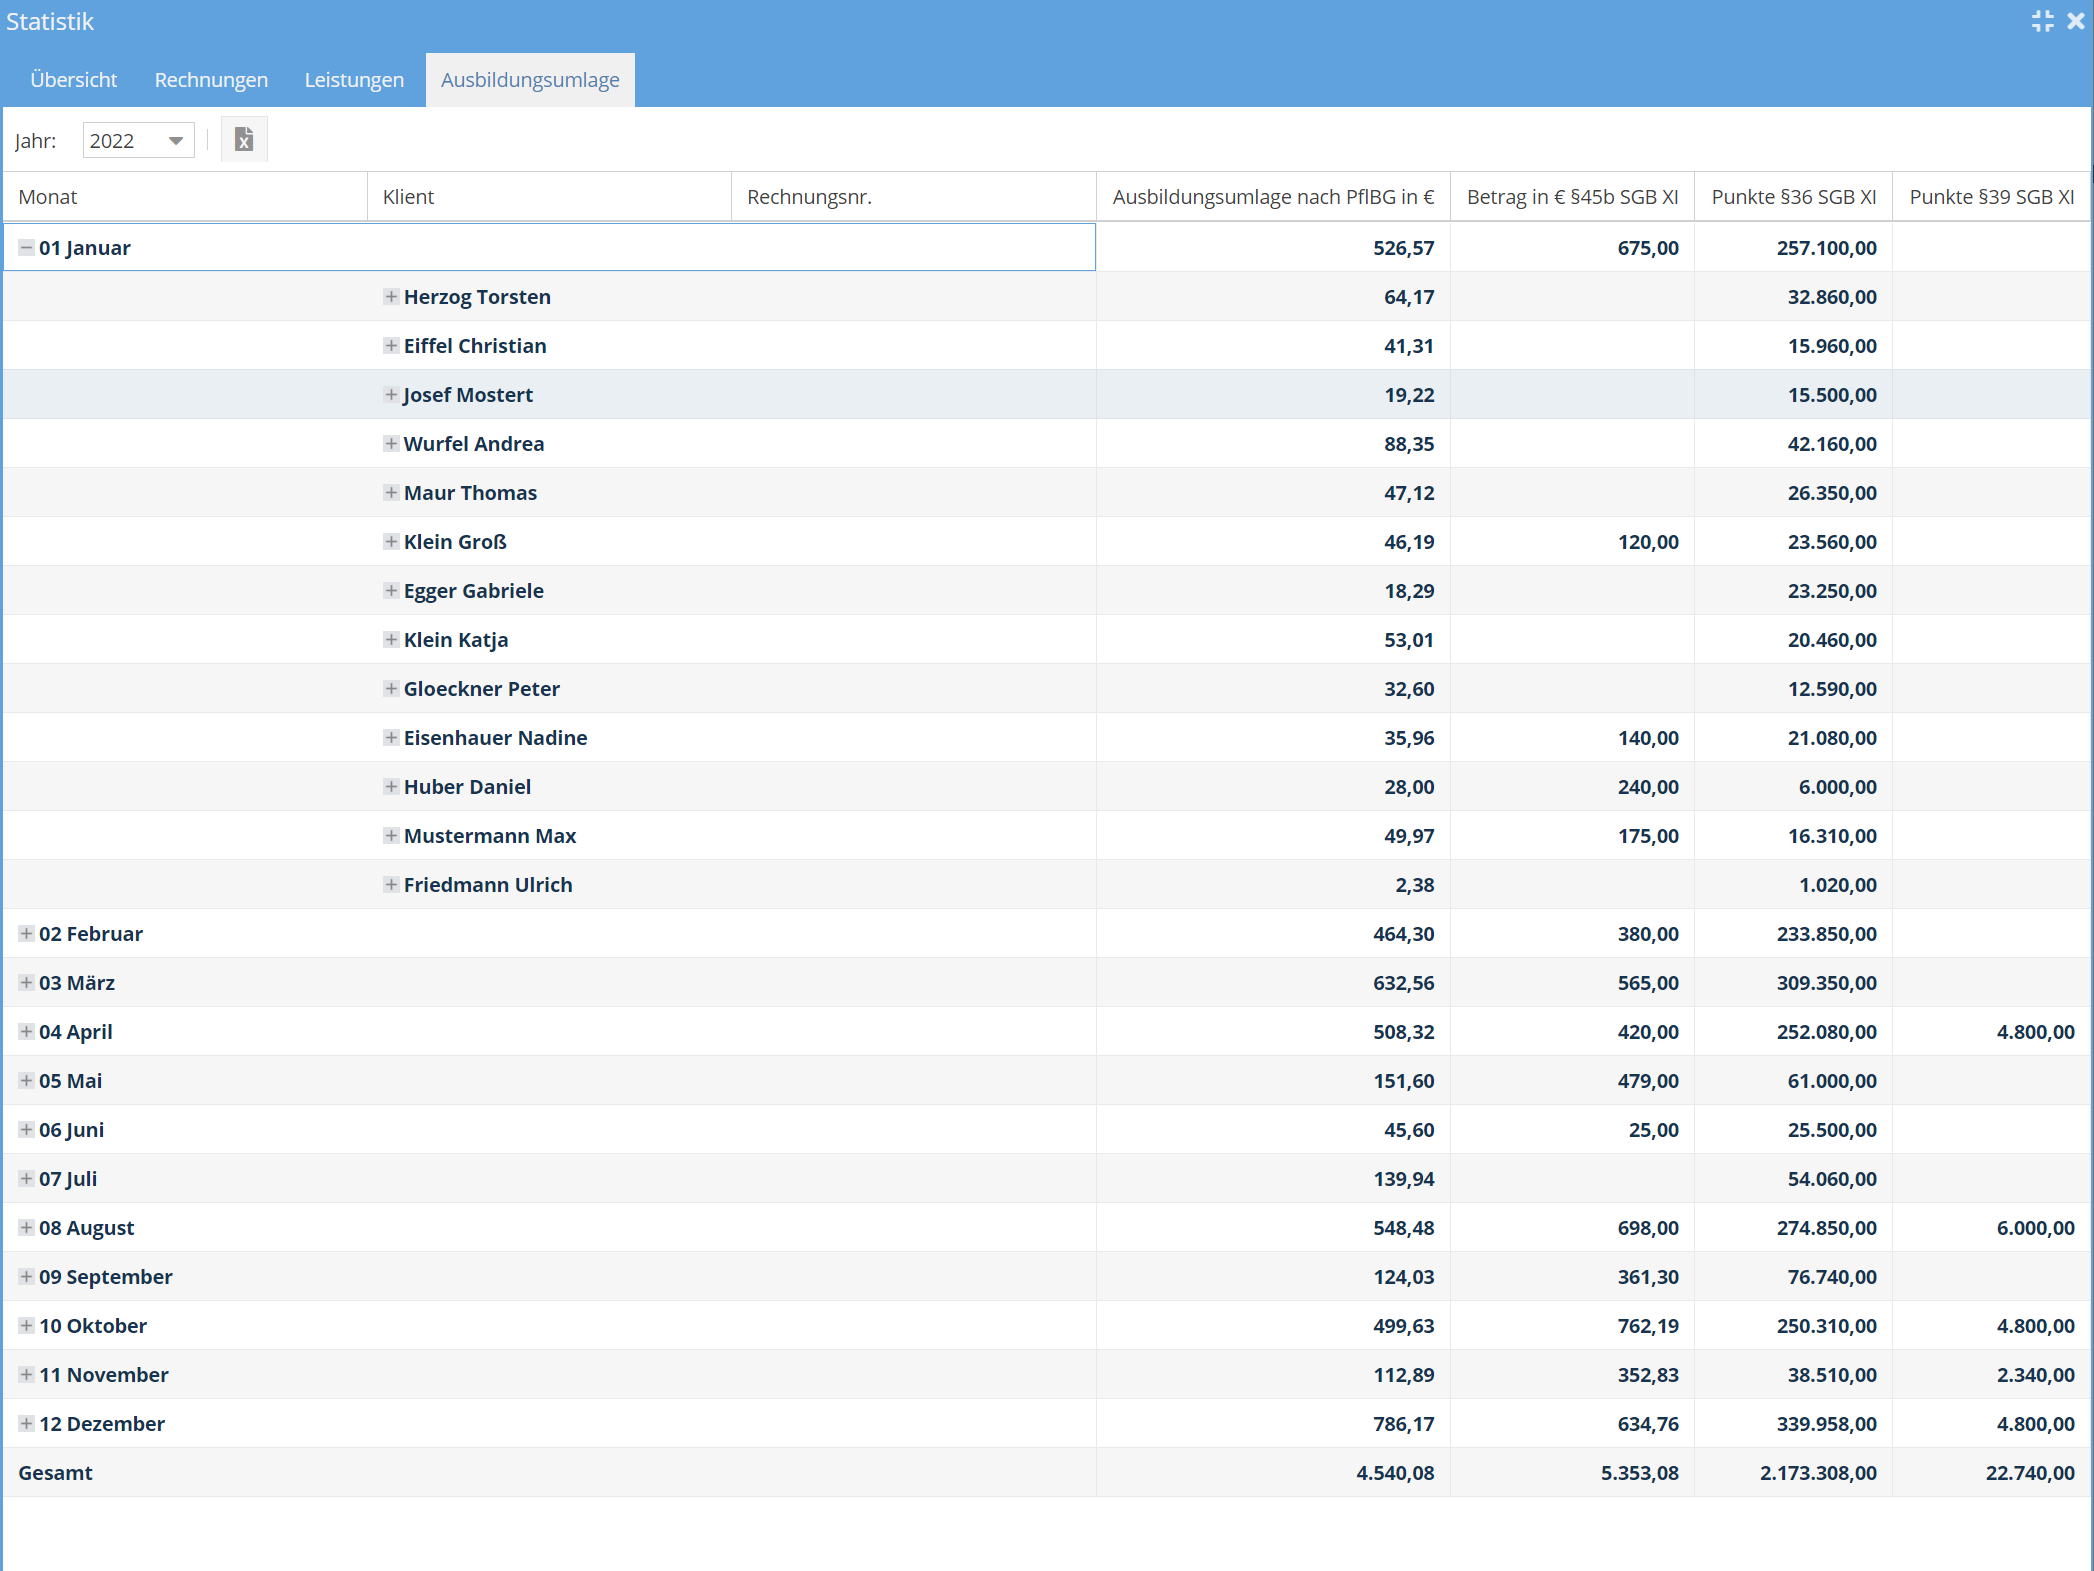Switch to the Leistungen tab
The height and width of the screenshot is (1571, 2094).
[x=354, y=80]
